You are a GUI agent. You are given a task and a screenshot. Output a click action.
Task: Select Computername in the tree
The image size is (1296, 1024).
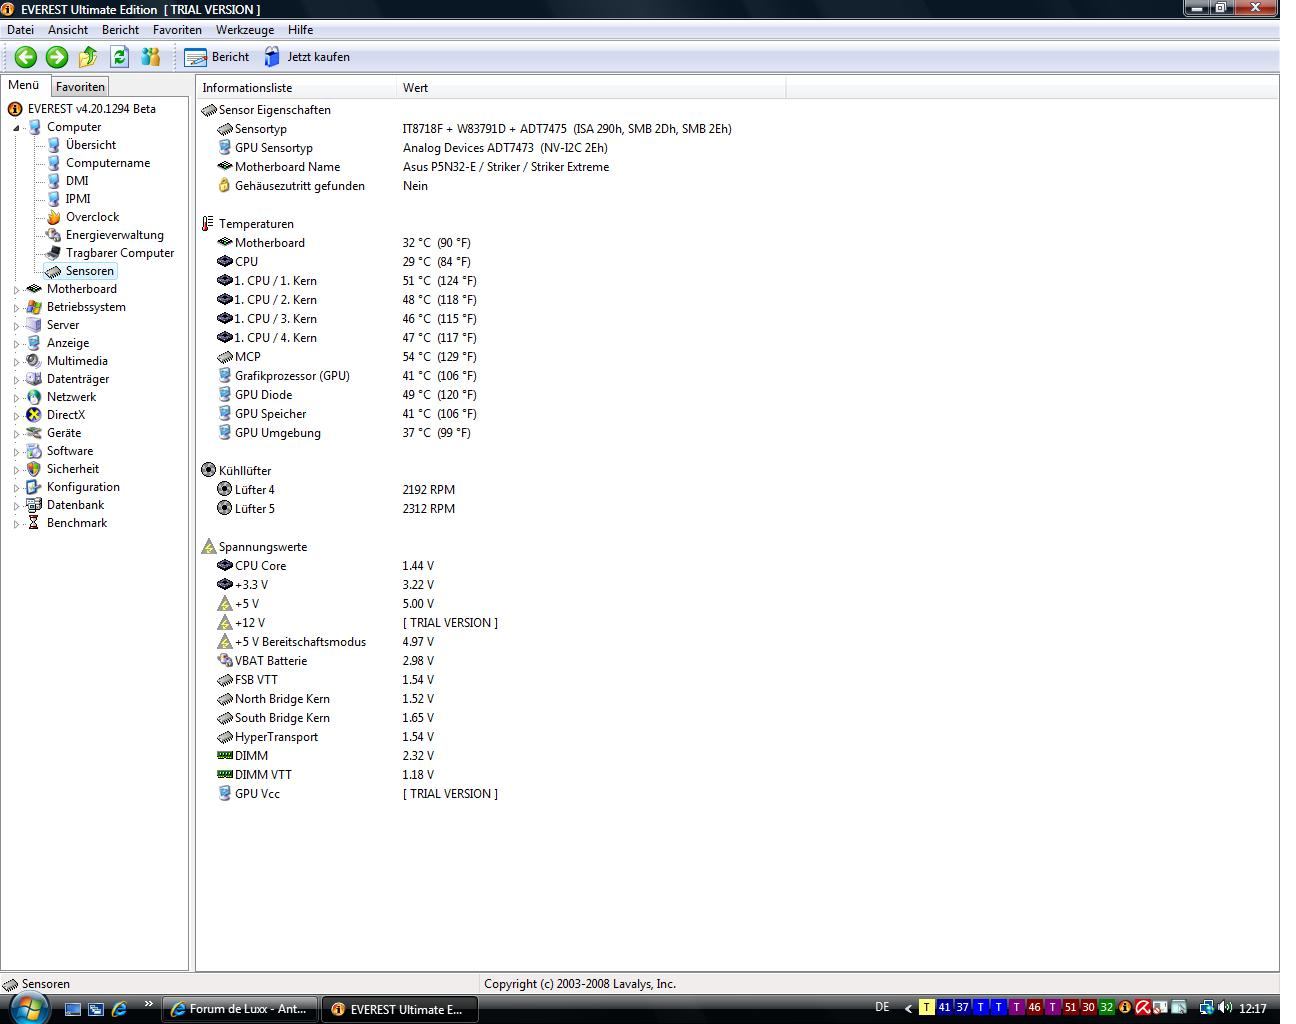coord(108,163)
